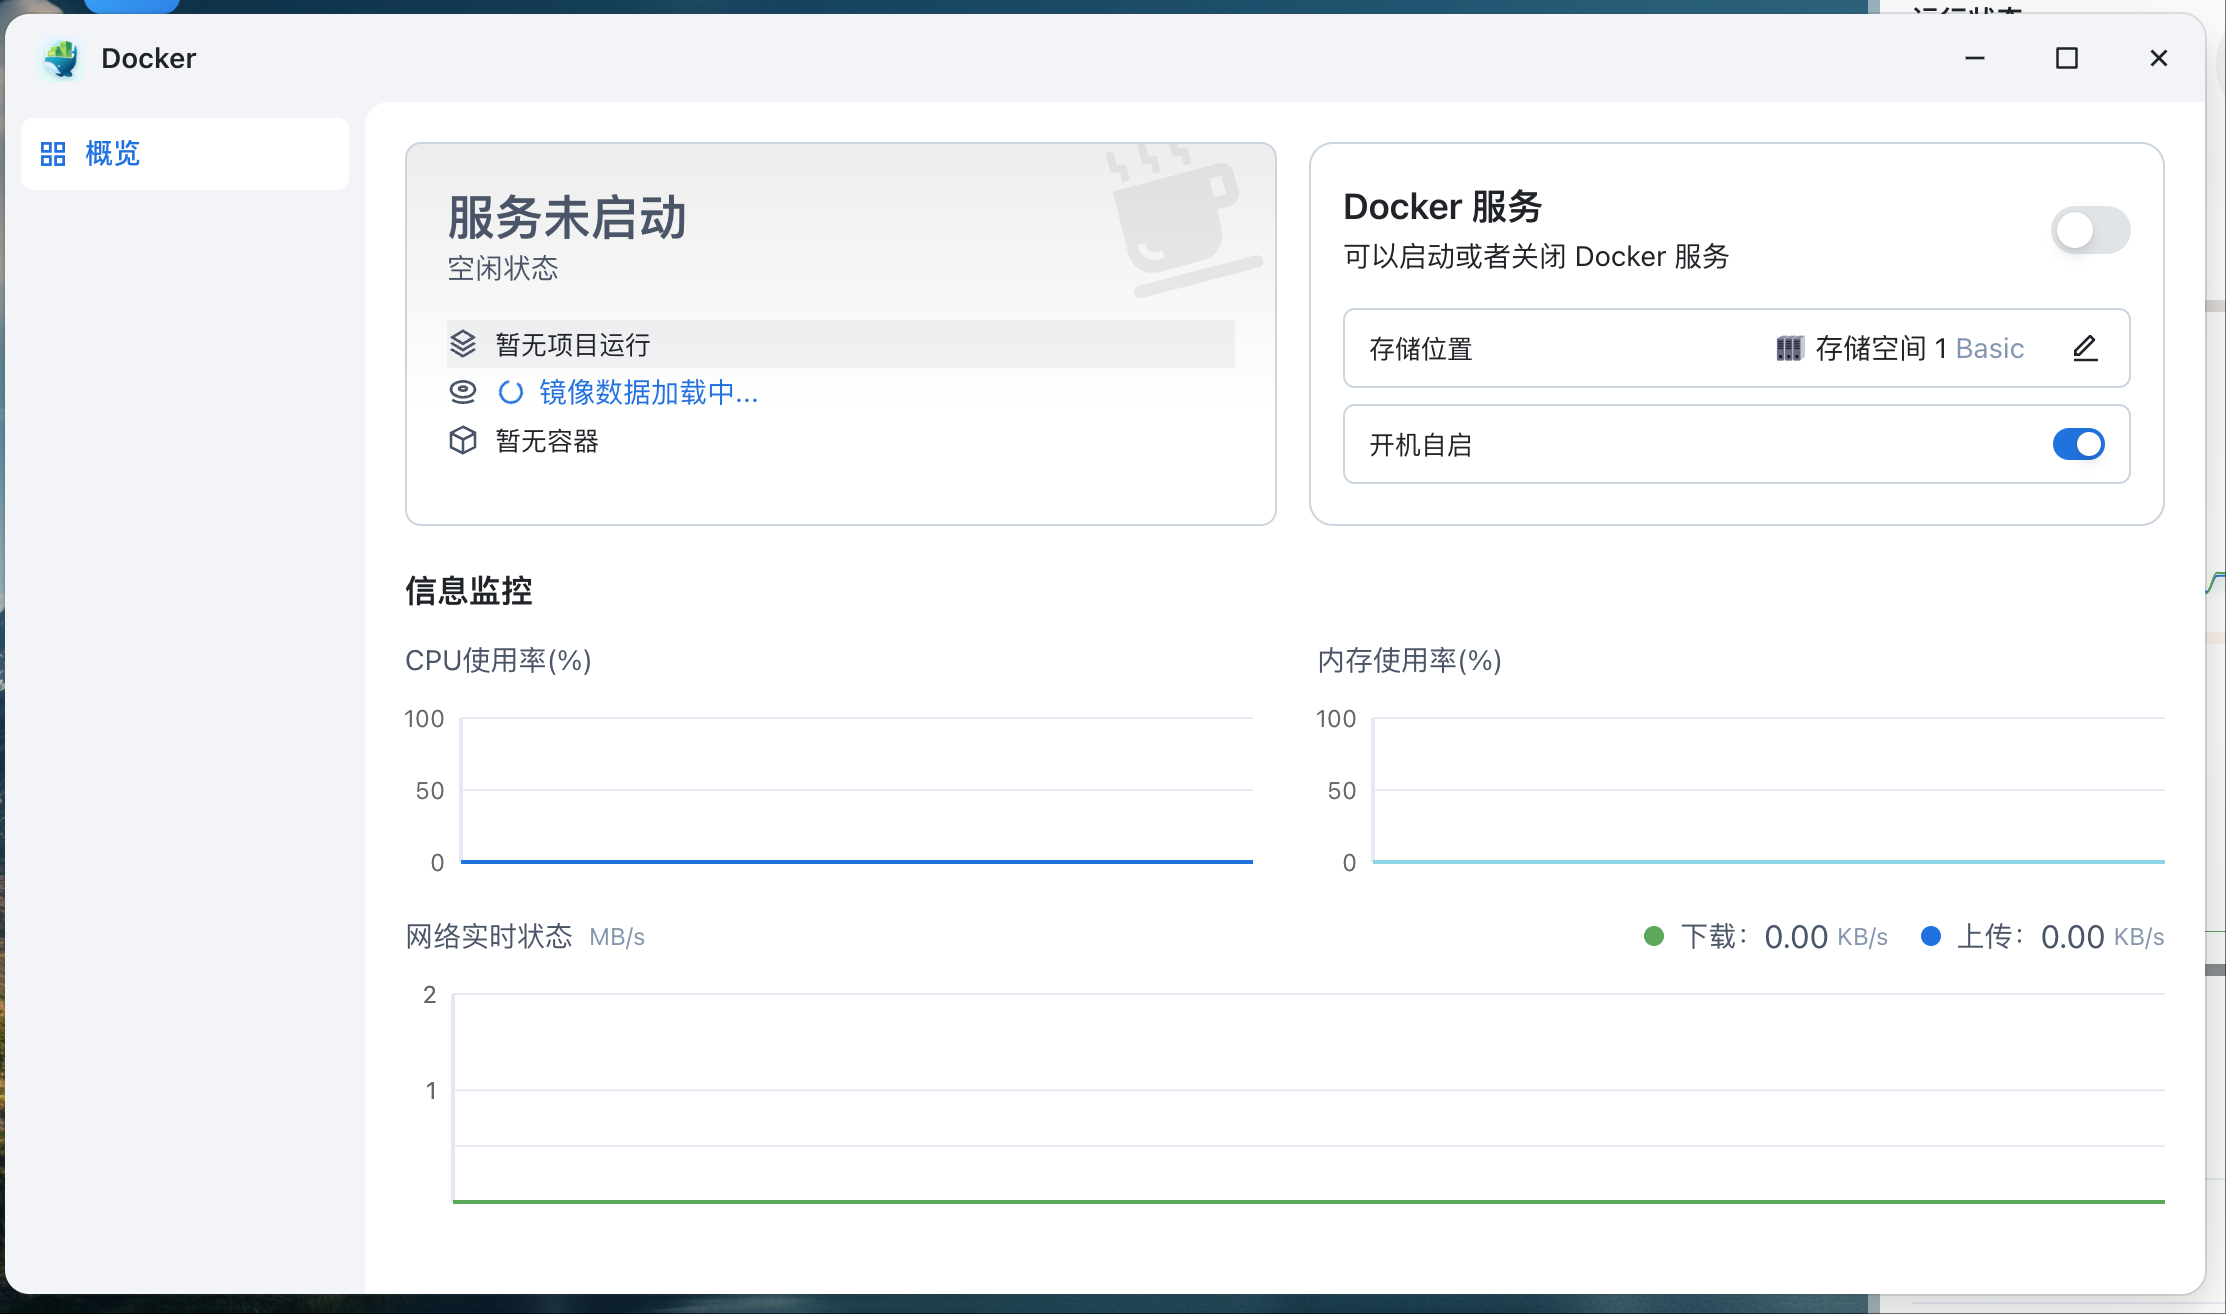Click the green 下载 legend dot
The height and width of the screenshot is (1314, 2226).
pos(1654,936)
